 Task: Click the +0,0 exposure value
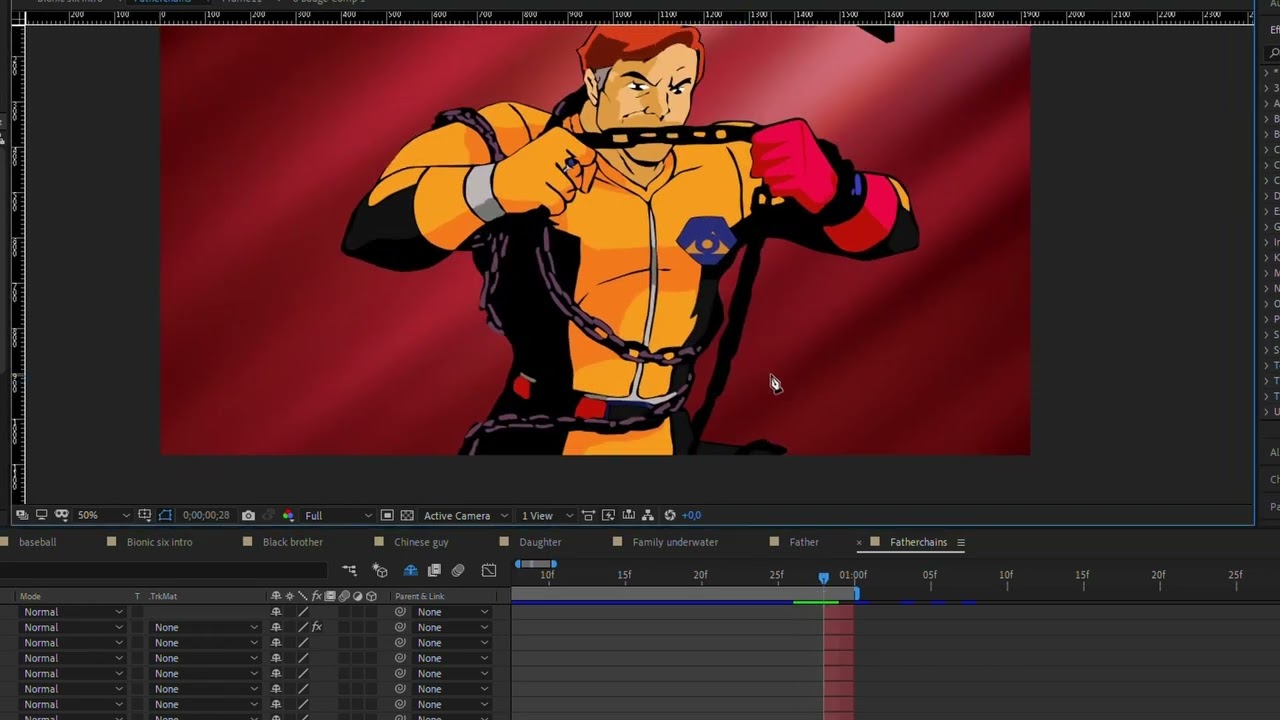click(691, 515)
